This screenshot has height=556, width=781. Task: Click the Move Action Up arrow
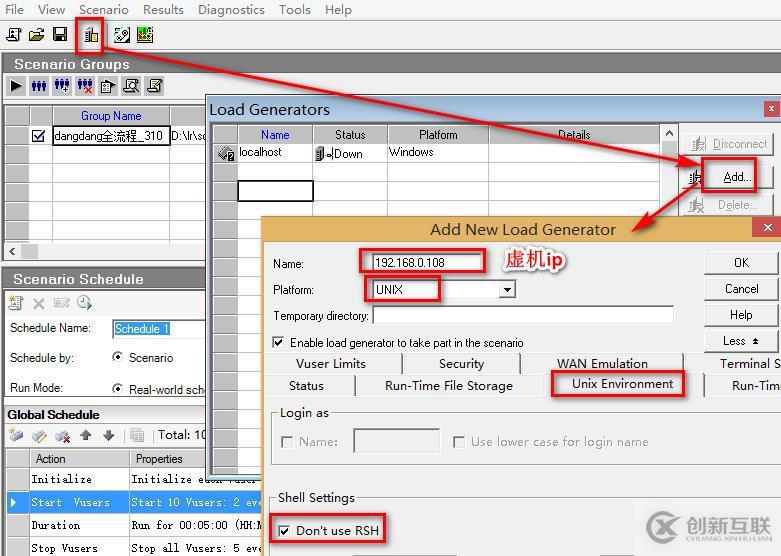pyautogui.click(x=86, y=435)
